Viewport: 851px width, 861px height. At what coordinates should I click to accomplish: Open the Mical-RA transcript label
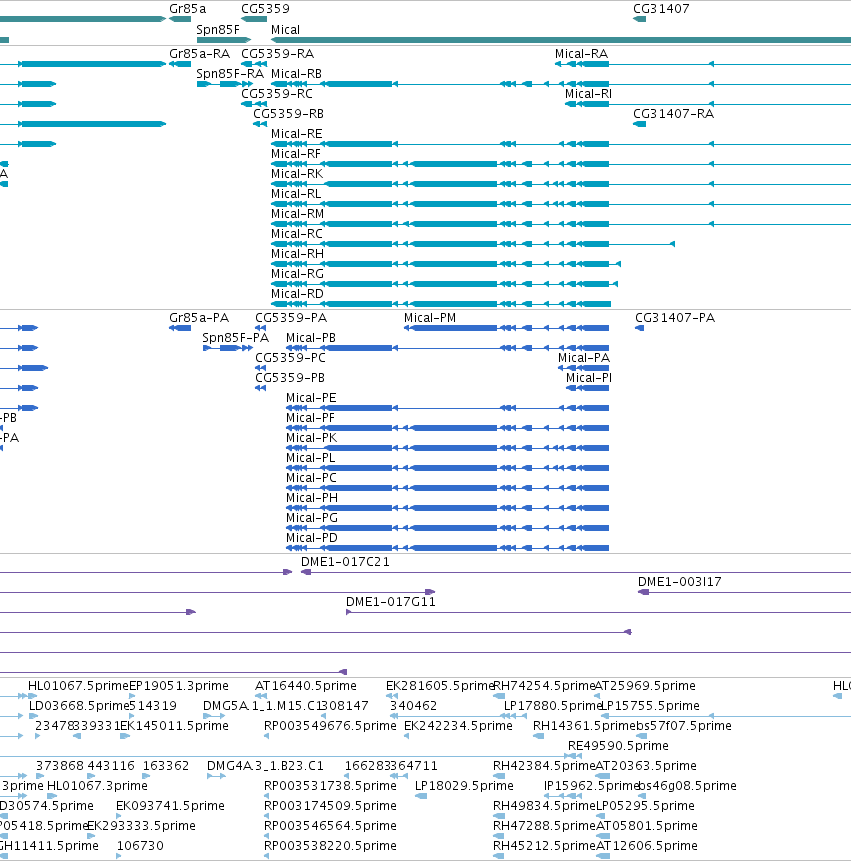(x=581, y=54)
